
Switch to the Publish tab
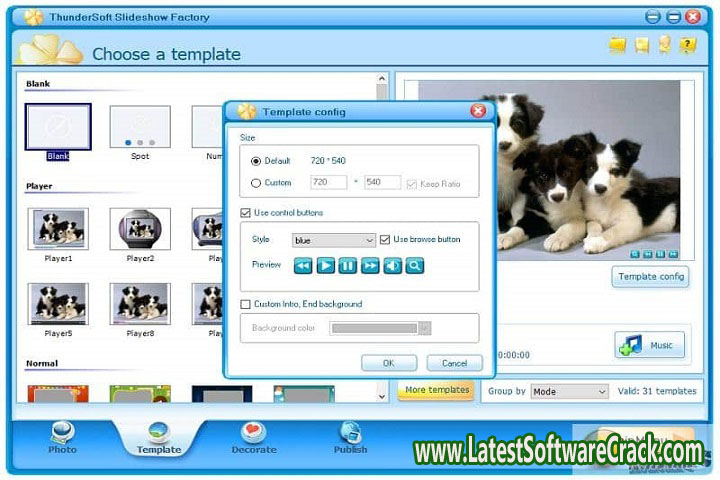[350, 438]
